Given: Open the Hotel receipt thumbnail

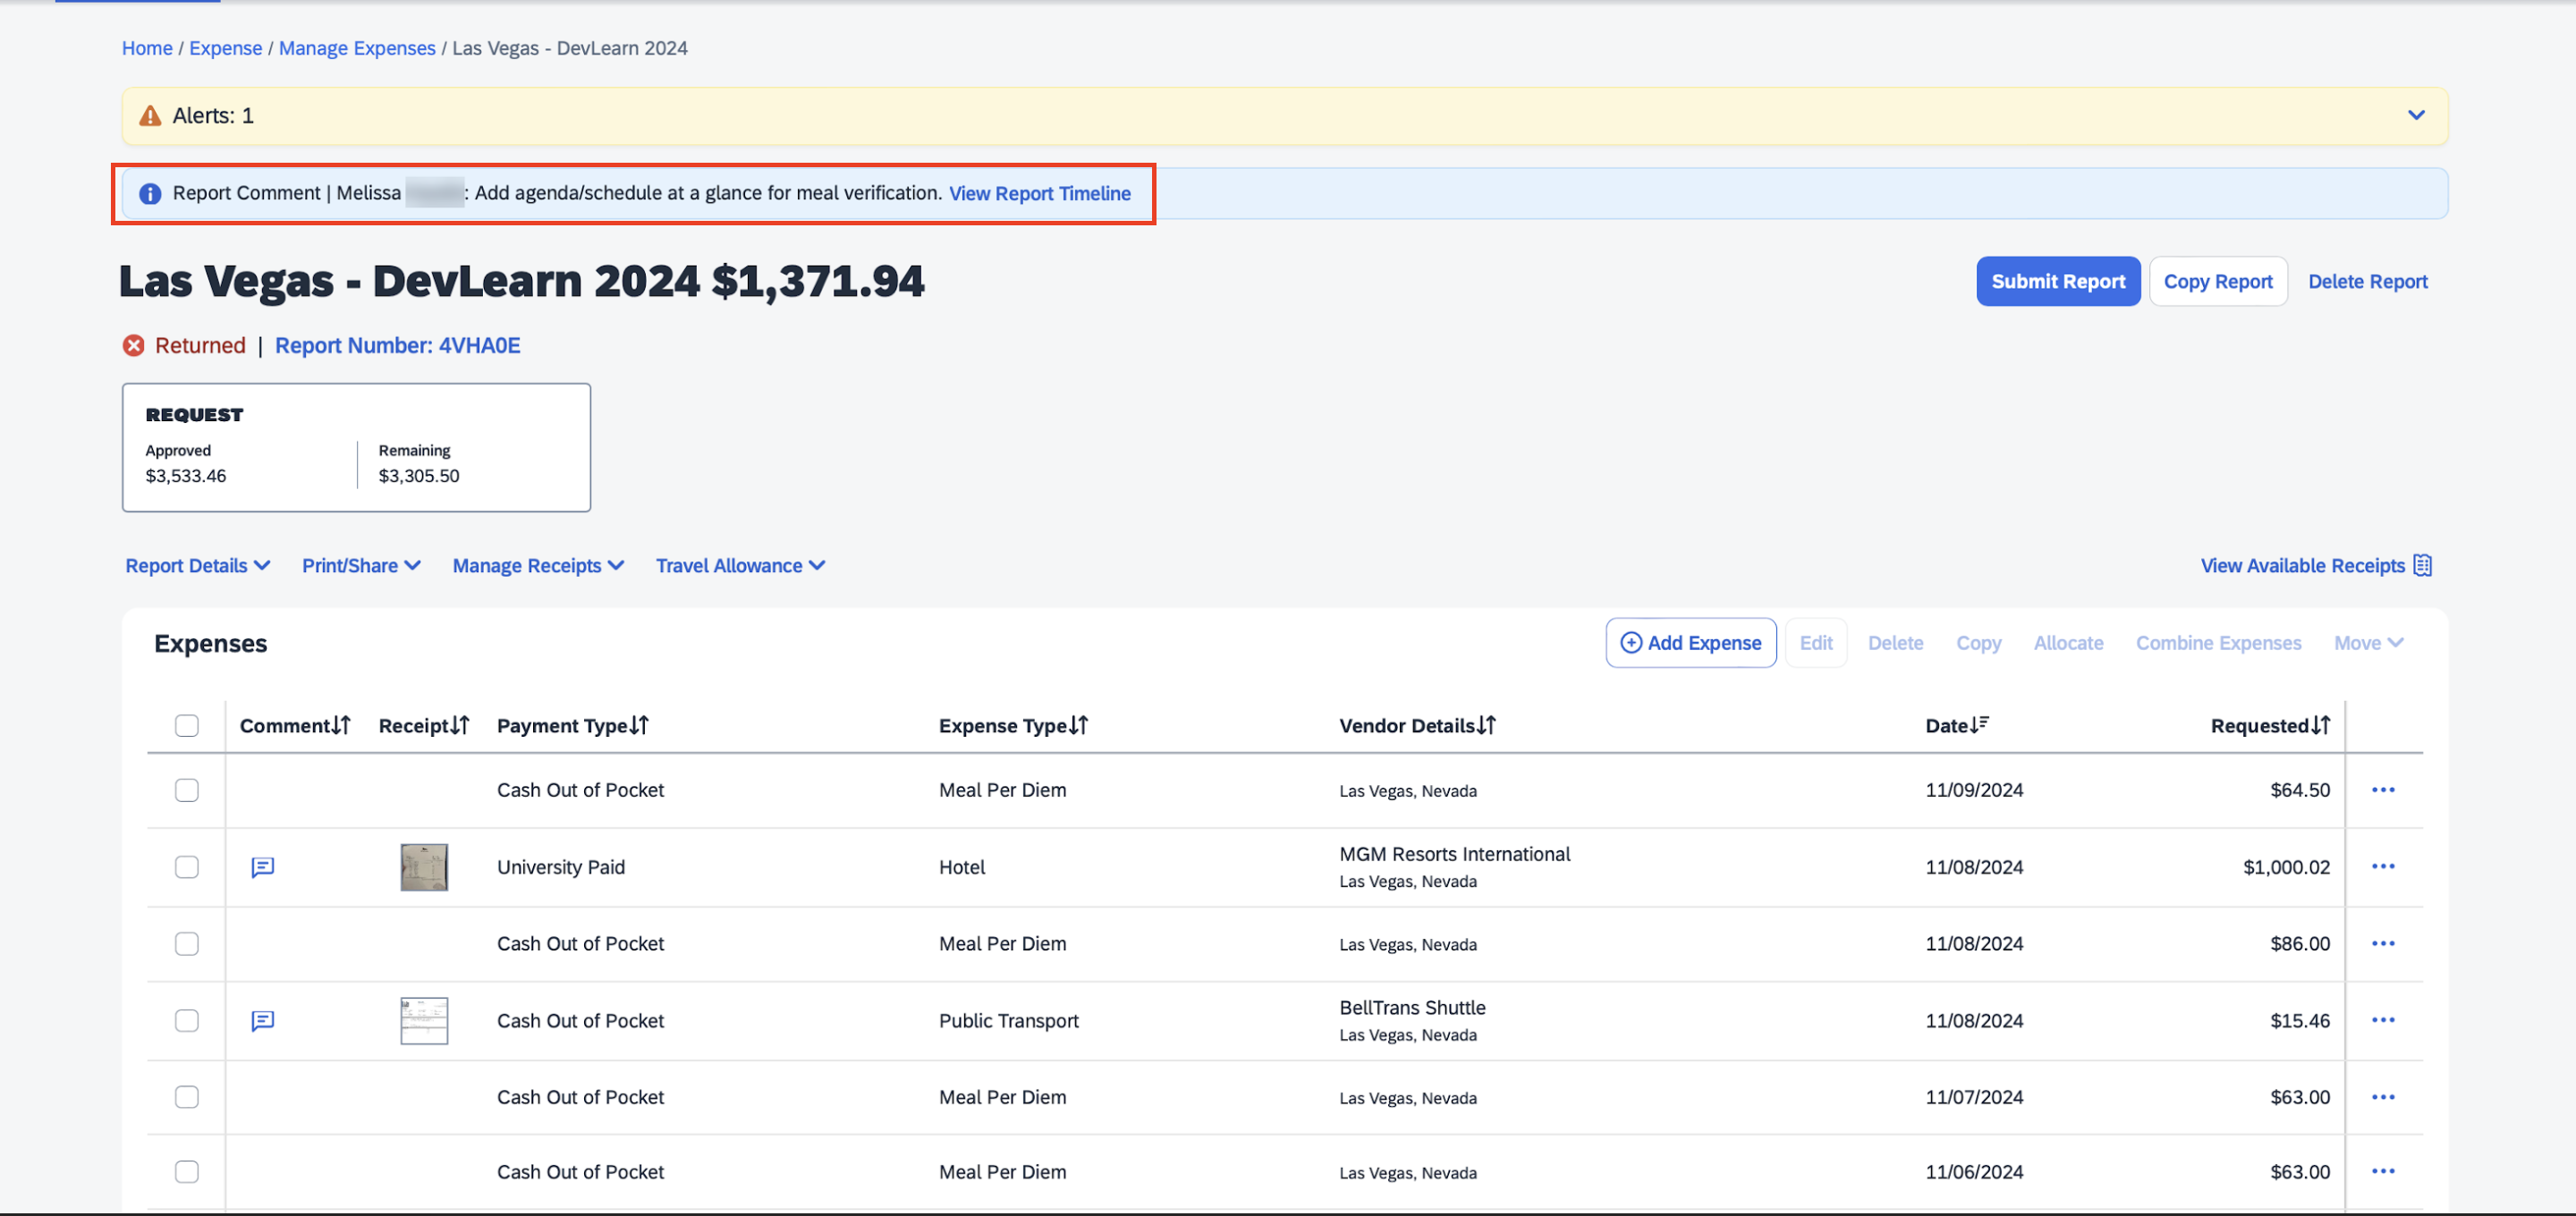Looking at the screenshot, I should (424, 867).
